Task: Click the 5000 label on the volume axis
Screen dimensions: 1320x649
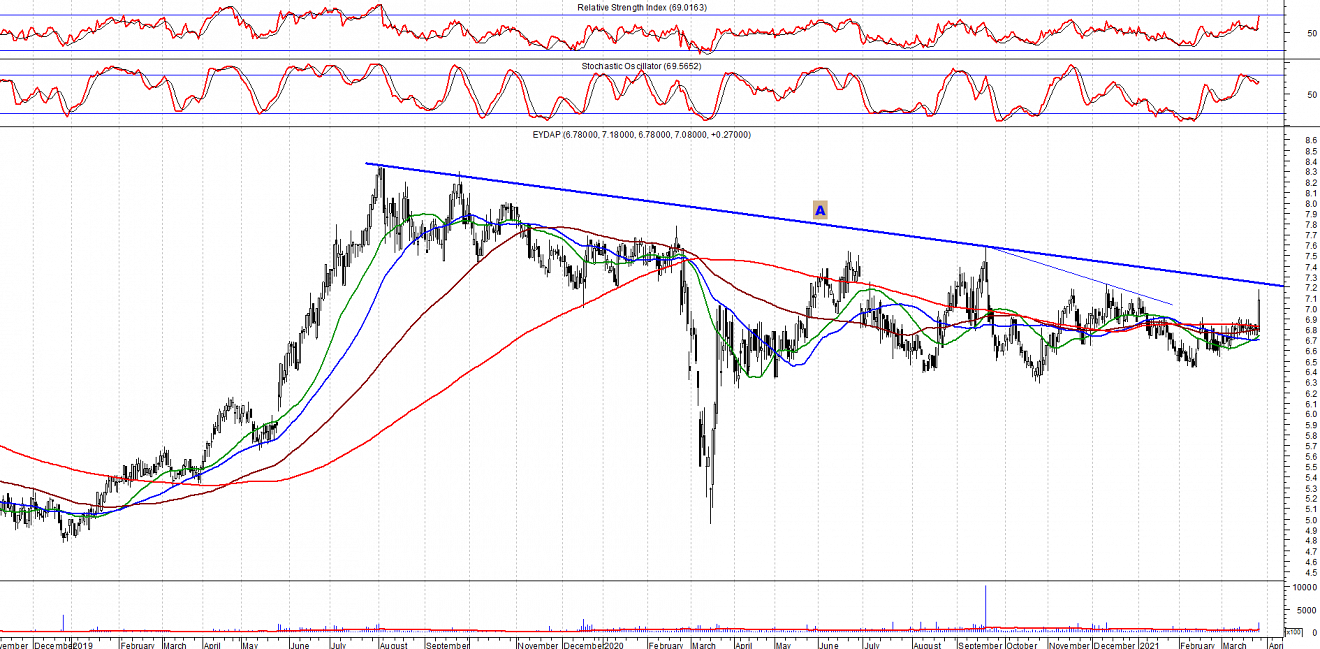Action: (1301, 610)
